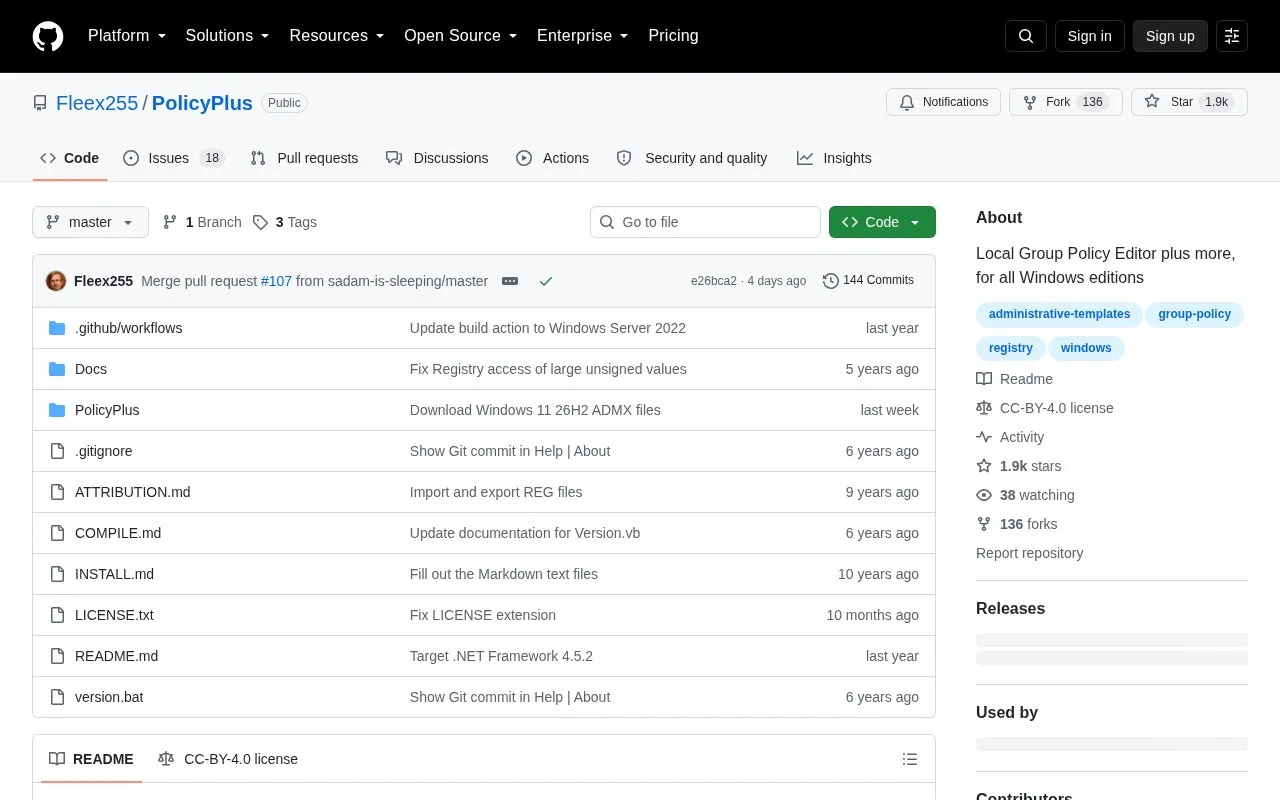The image size is (1280, 800).
Task: Switch to the Discussions tab
Action: pos(437,158)
